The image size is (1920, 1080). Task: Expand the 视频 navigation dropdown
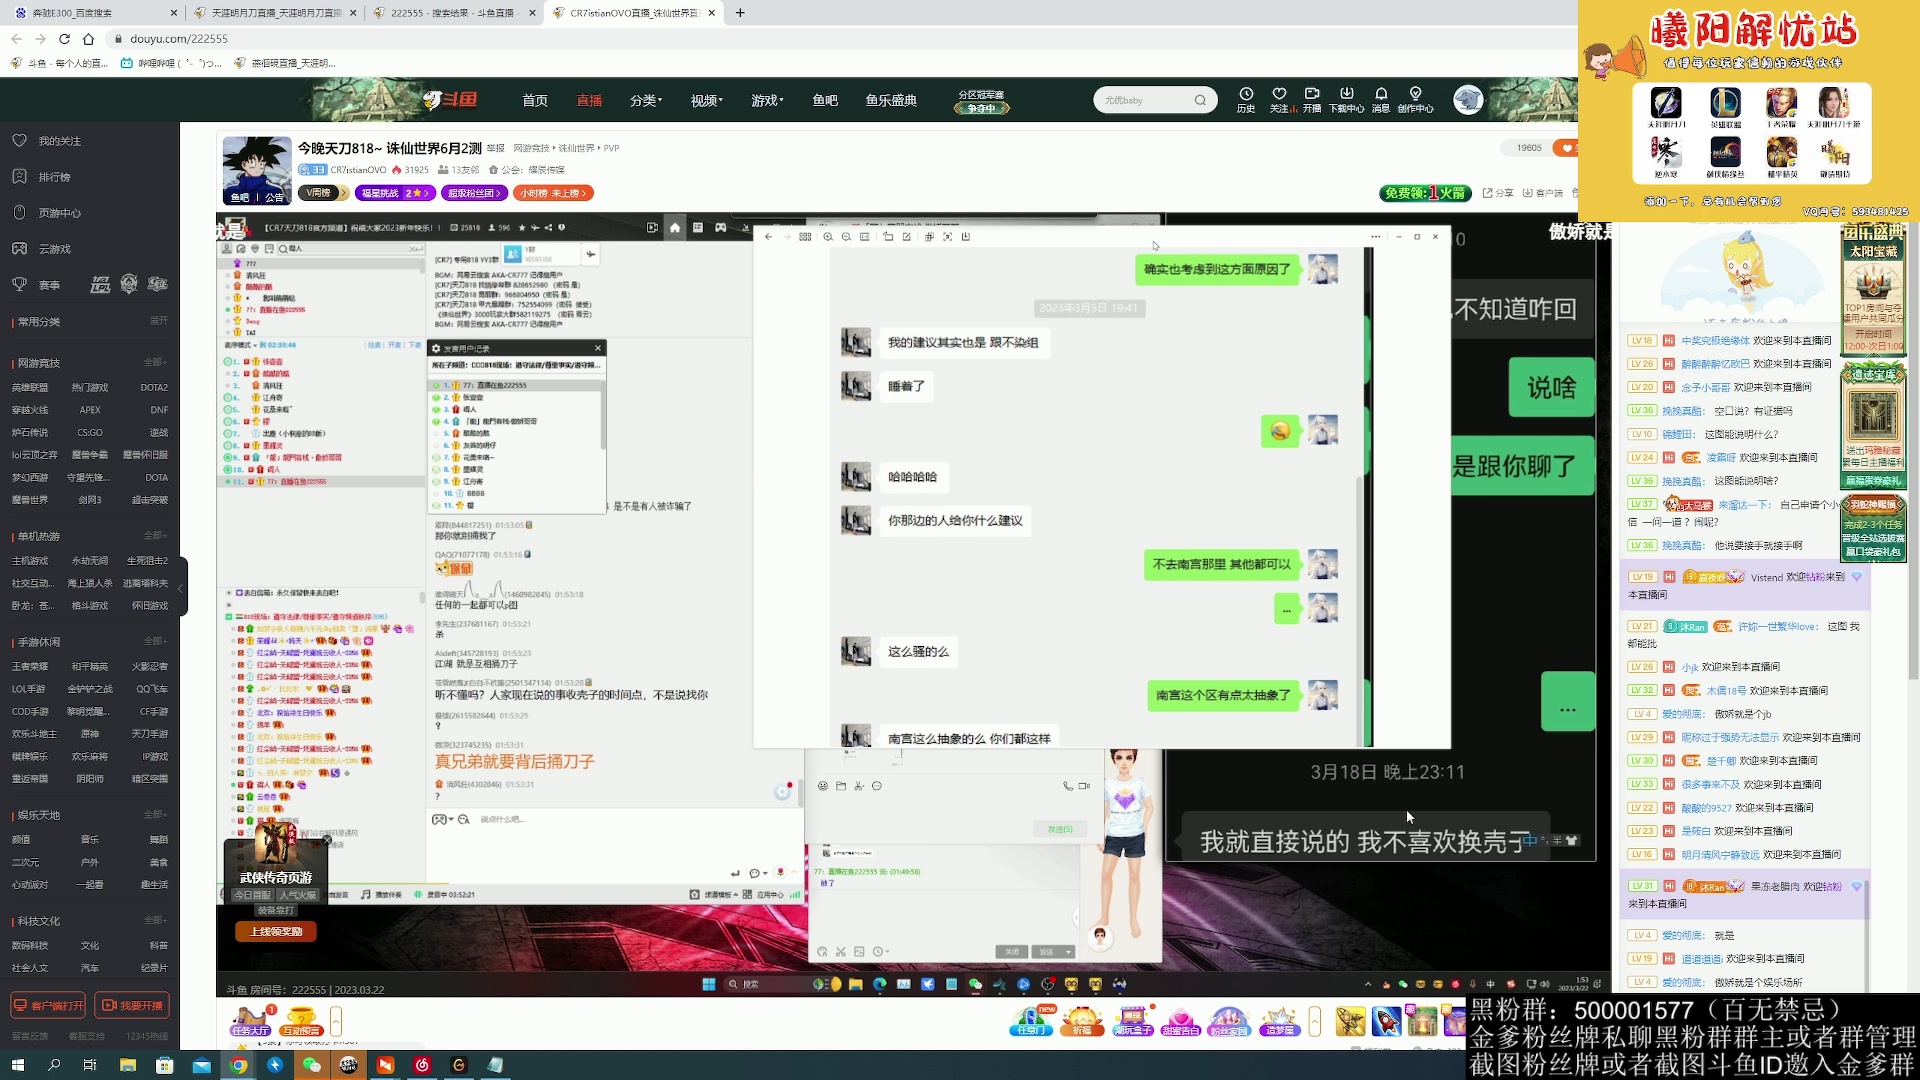[706, 100]
